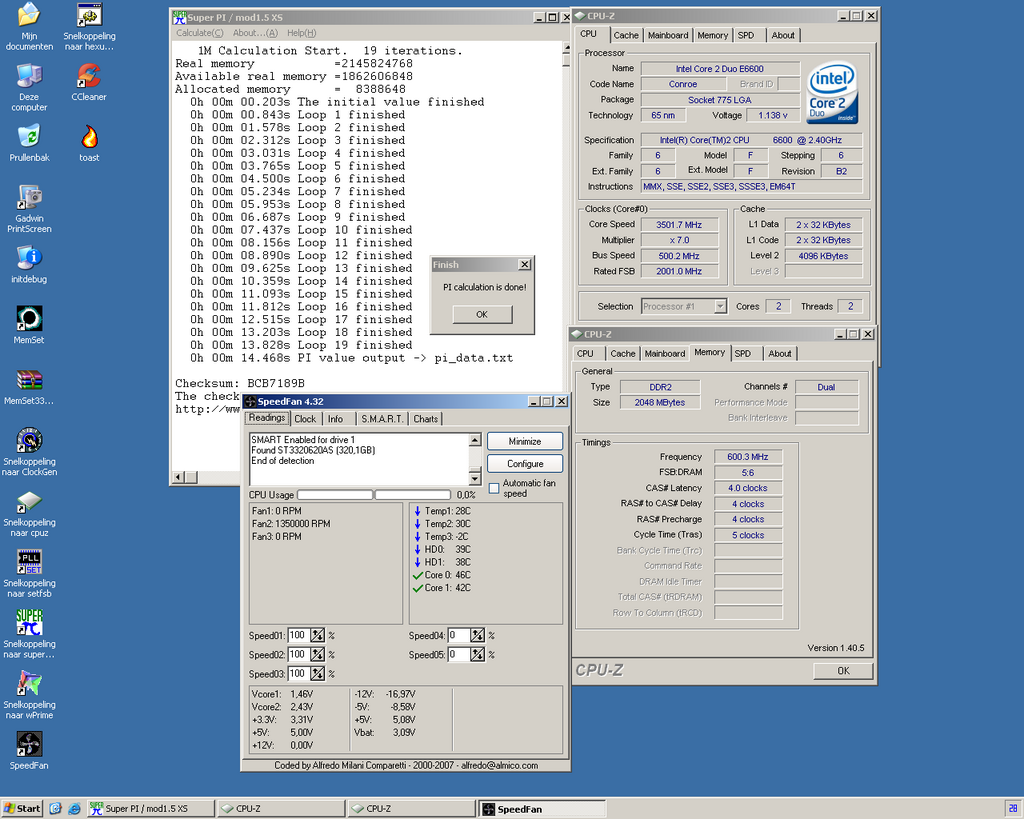Click the Super PI vertical scroll up arrow
Viewport: 1024px width, 819px height.
(x=566, y=48)
